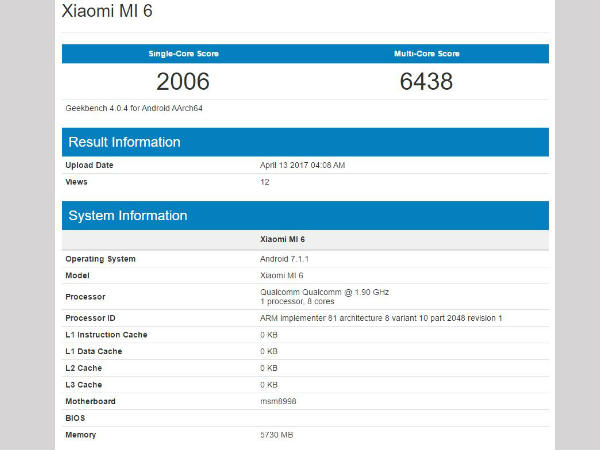Select the Single-Core Score header
600x450 pixels.
coord(184,54)
